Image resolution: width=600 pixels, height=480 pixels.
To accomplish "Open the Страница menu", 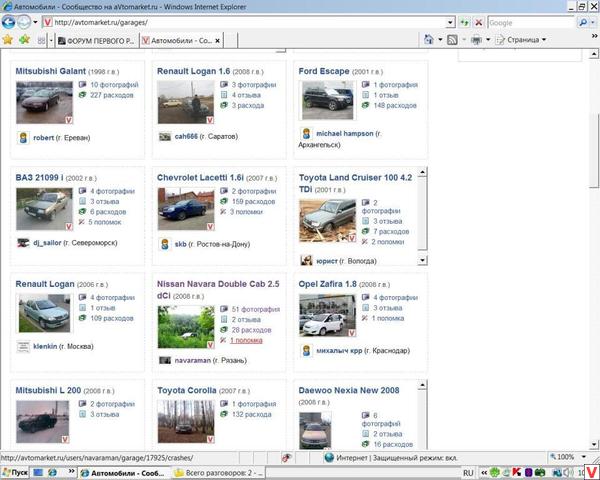I will coord(521,39).
